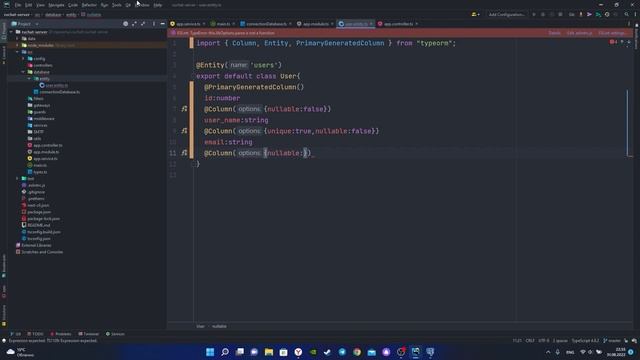Viewport: 640px width, 360px height.
Task: Expand all nodes in the Project panel
Action: point(134,24)
